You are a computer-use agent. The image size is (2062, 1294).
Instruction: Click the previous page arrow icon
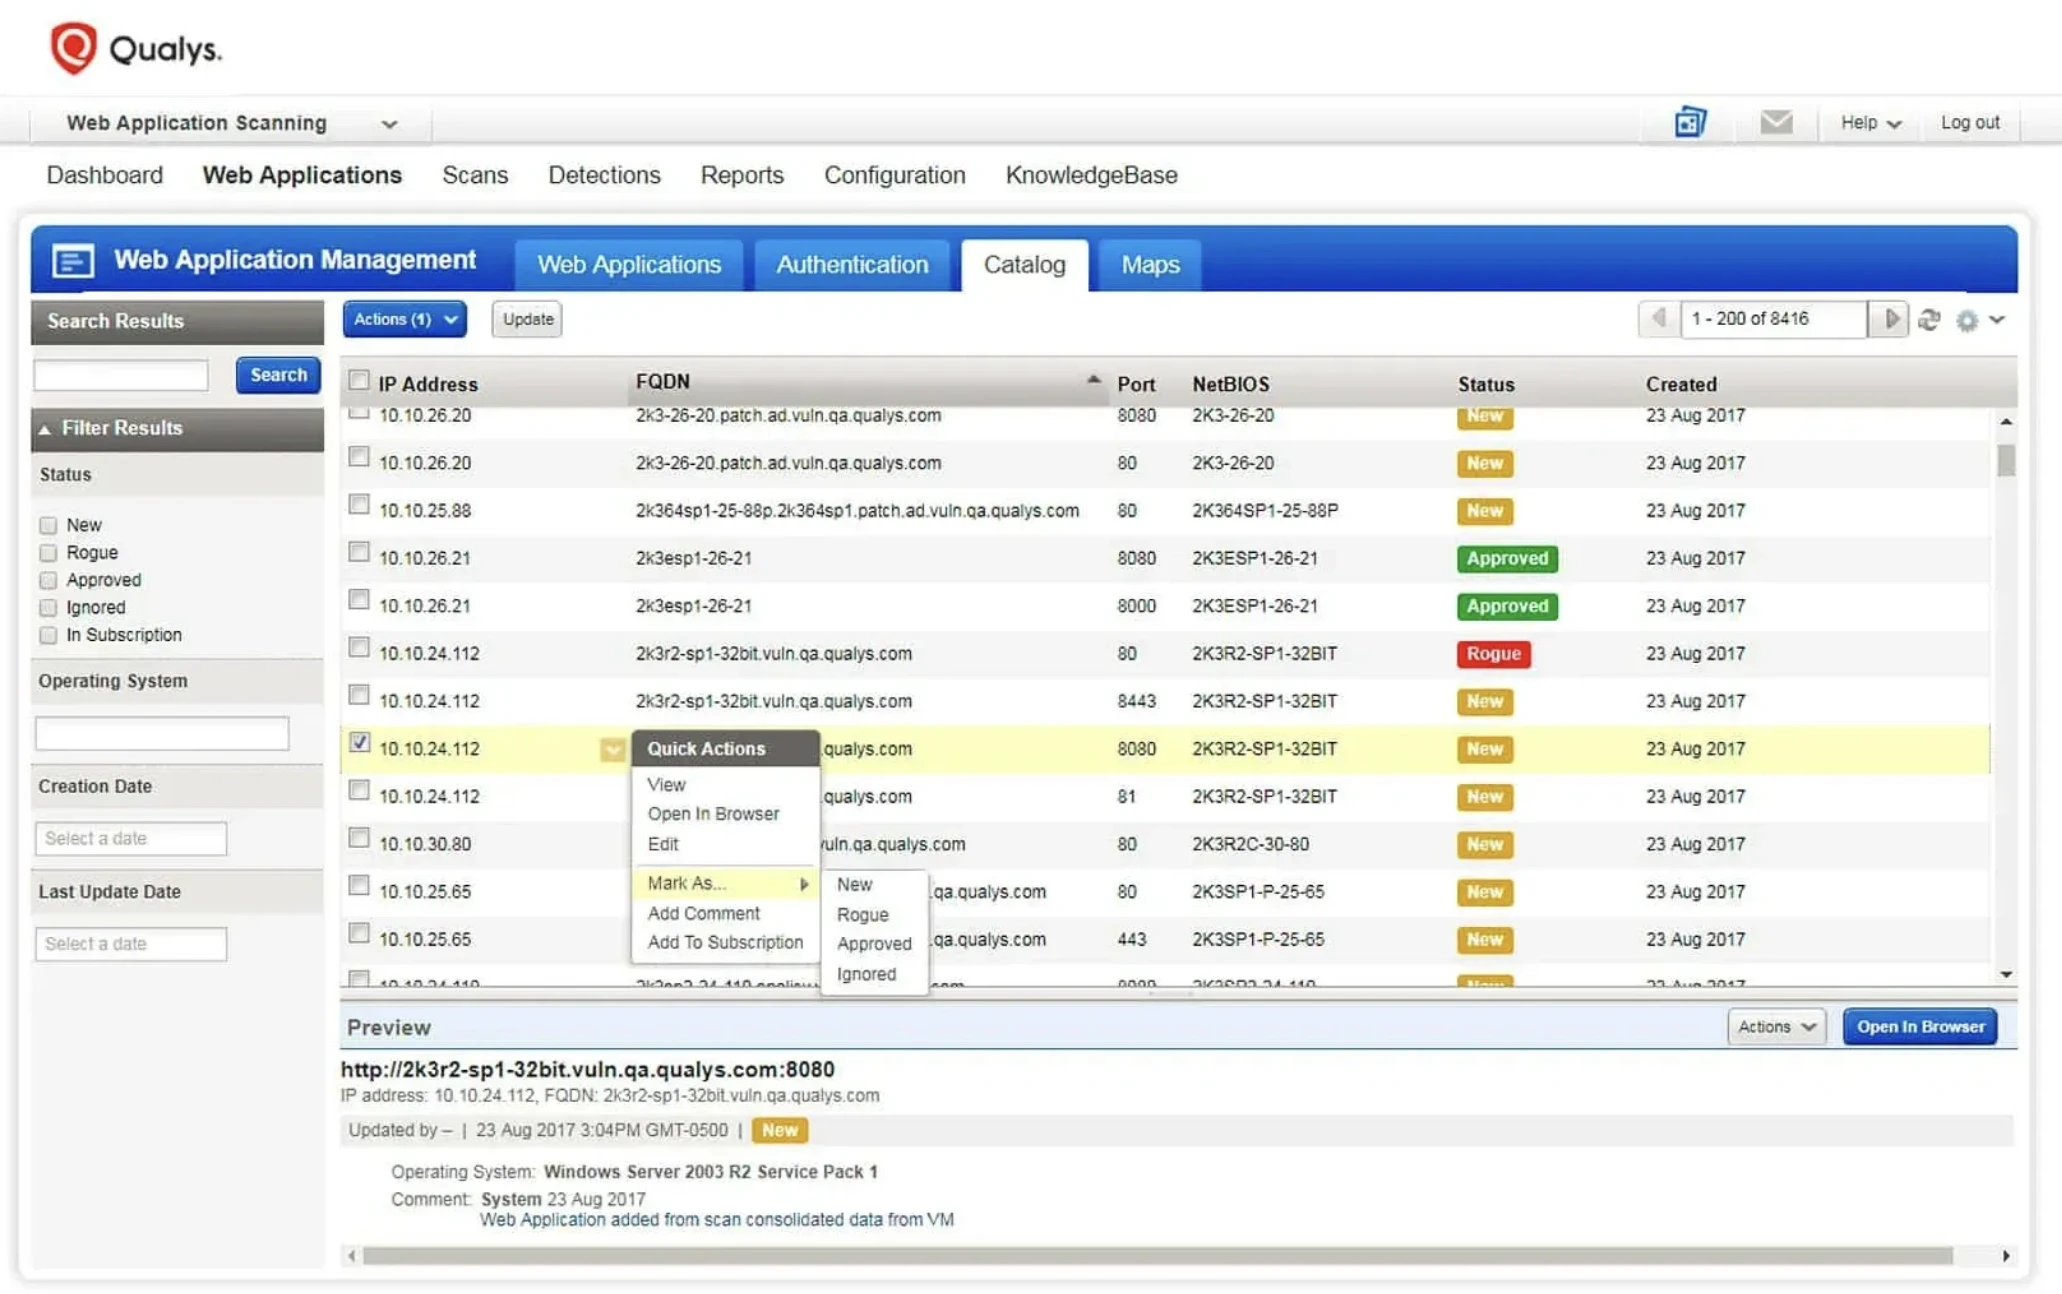[1658, 319]
